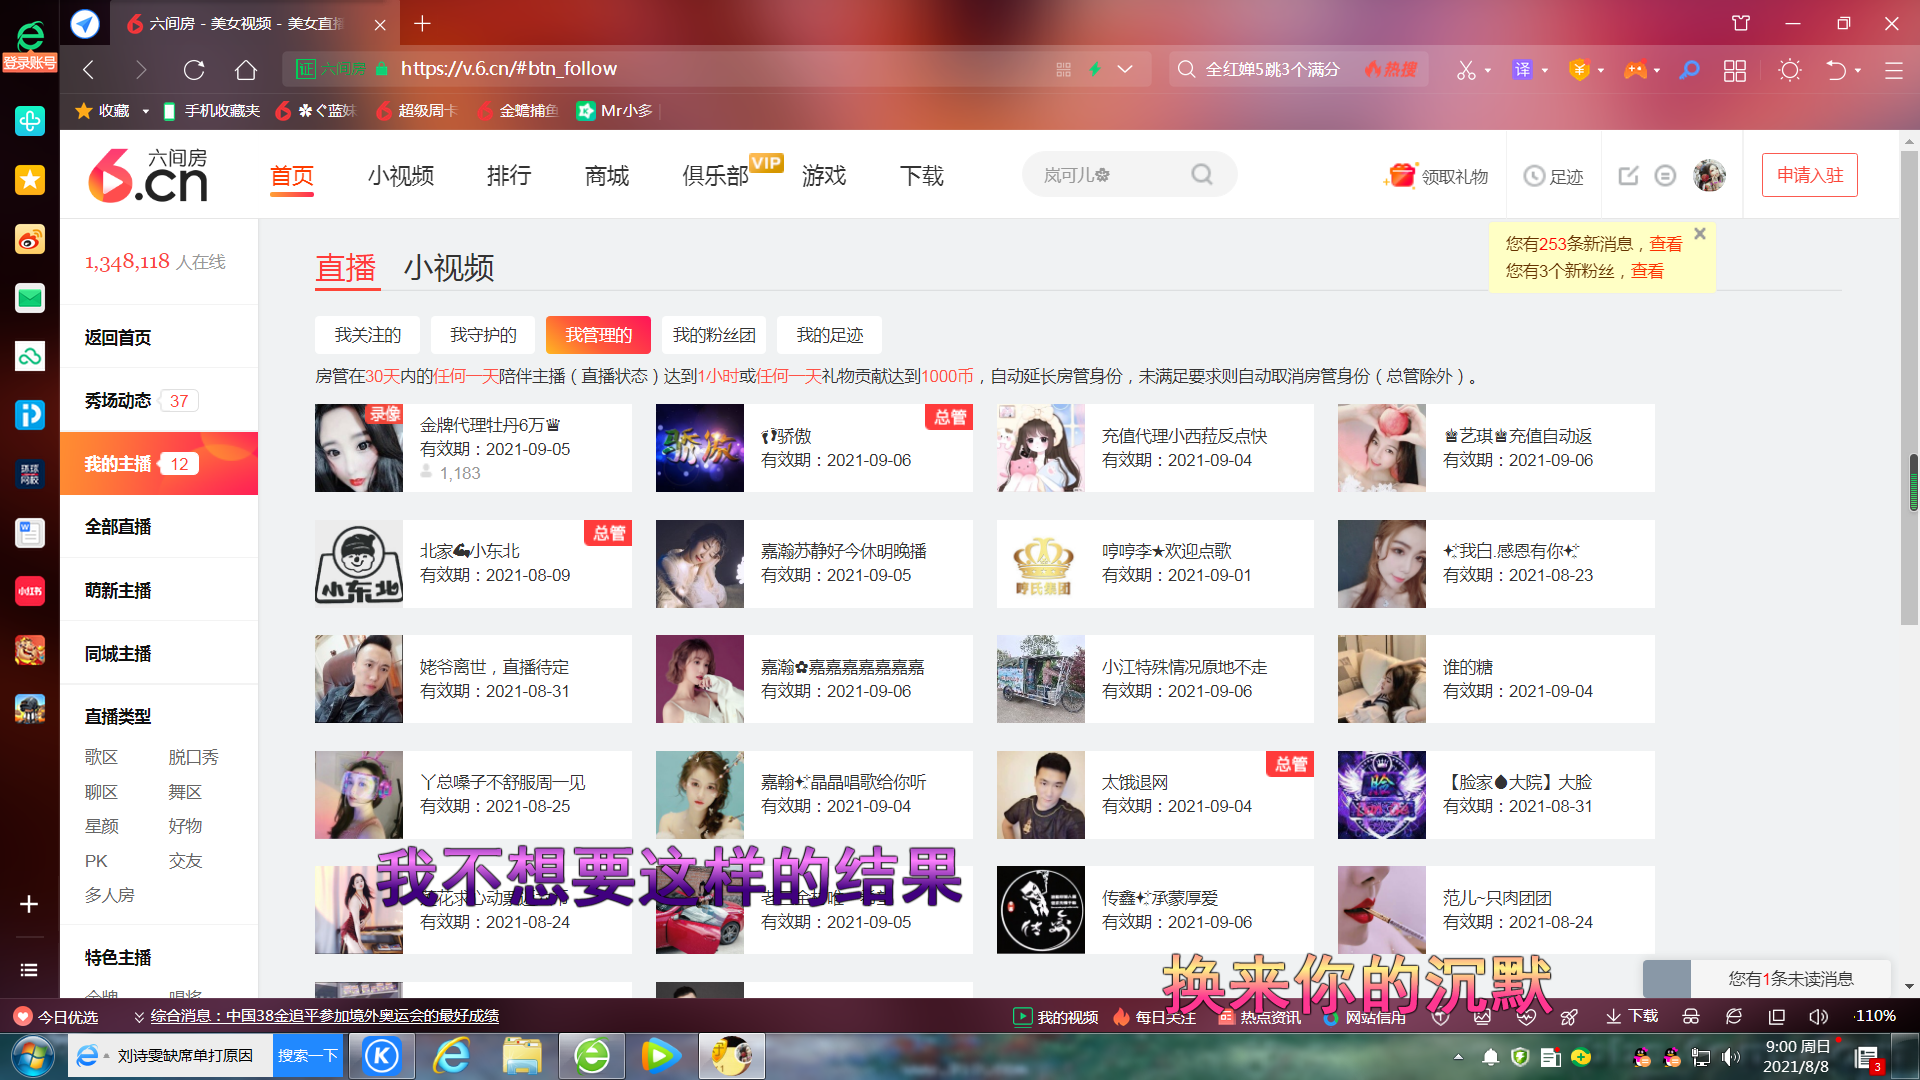Open the K music app taskbar icon
1920x1080 pixels.
(381, 1056)
